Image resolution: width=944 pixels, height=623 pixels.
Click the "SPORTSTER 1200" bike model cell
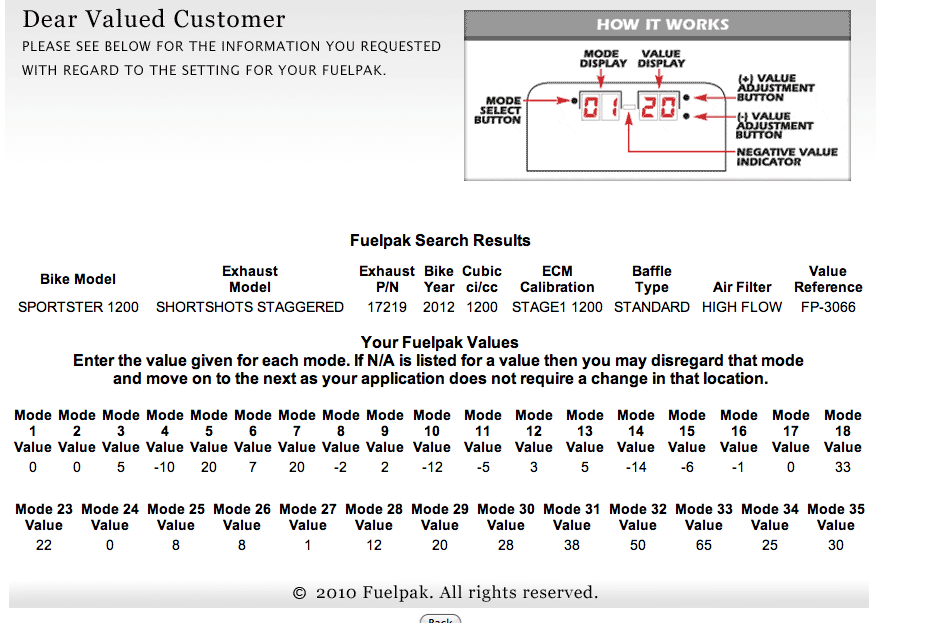(78, 307)
